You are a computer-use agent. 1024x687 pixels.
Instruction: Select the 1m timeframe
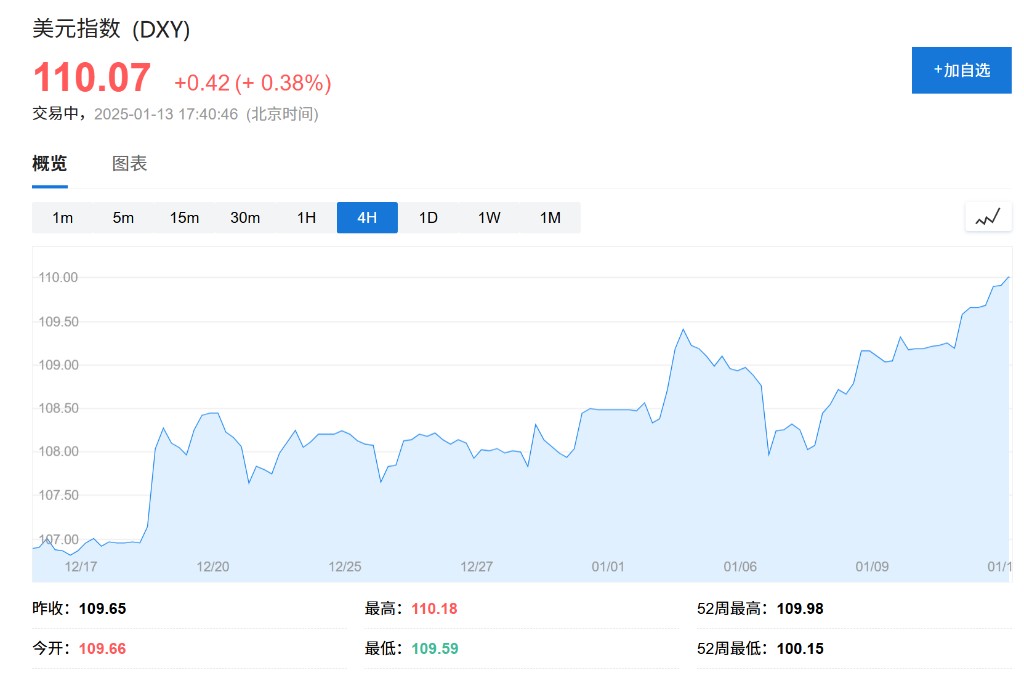pos(62,218)
